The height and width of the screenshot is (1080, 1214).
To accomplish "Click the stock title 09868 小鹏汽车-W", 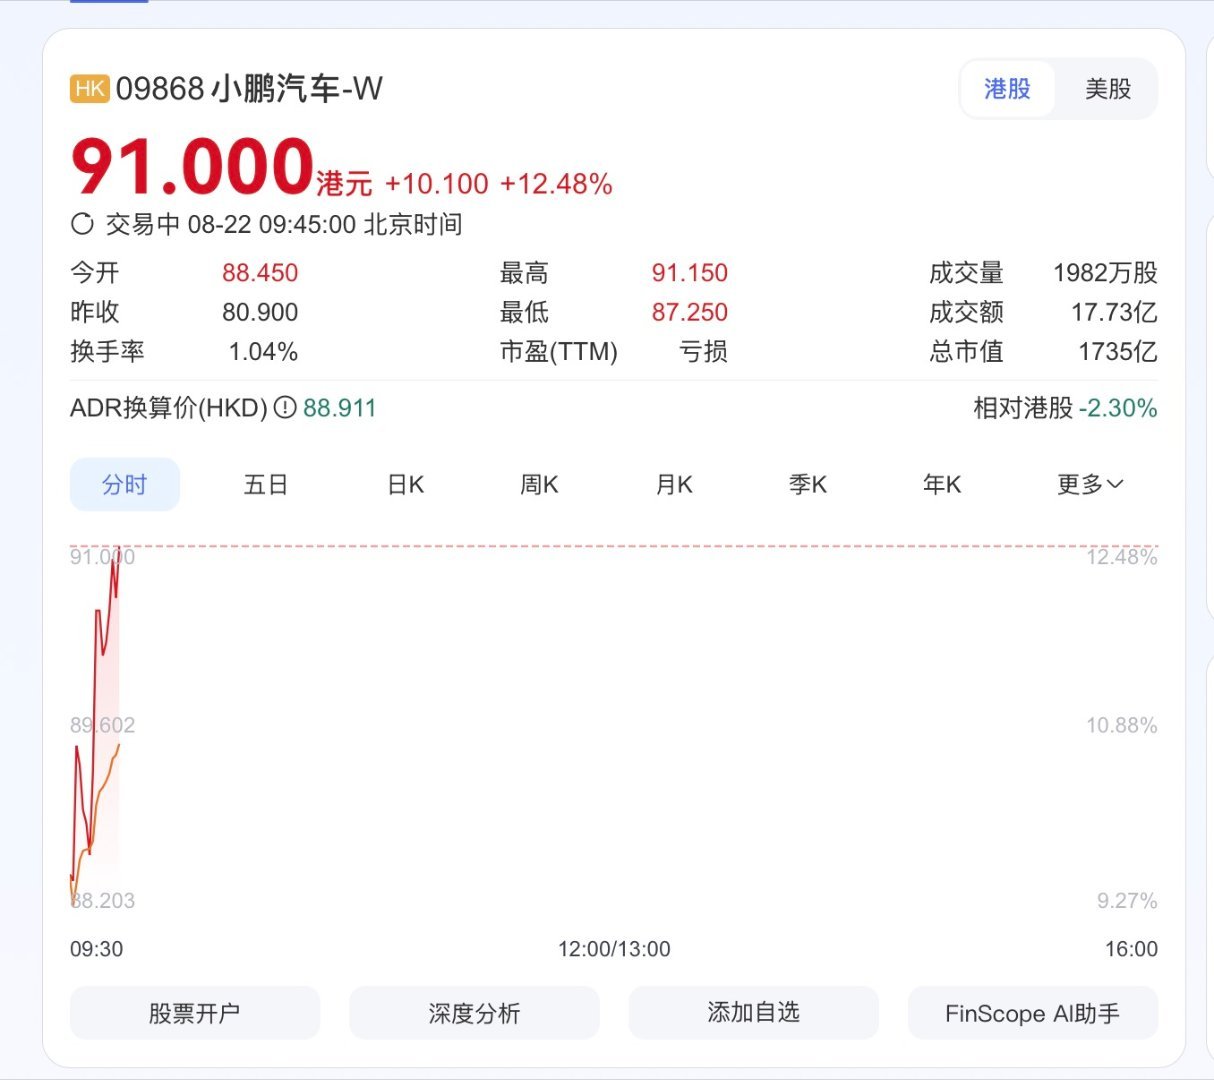I will tap(249, 89).
